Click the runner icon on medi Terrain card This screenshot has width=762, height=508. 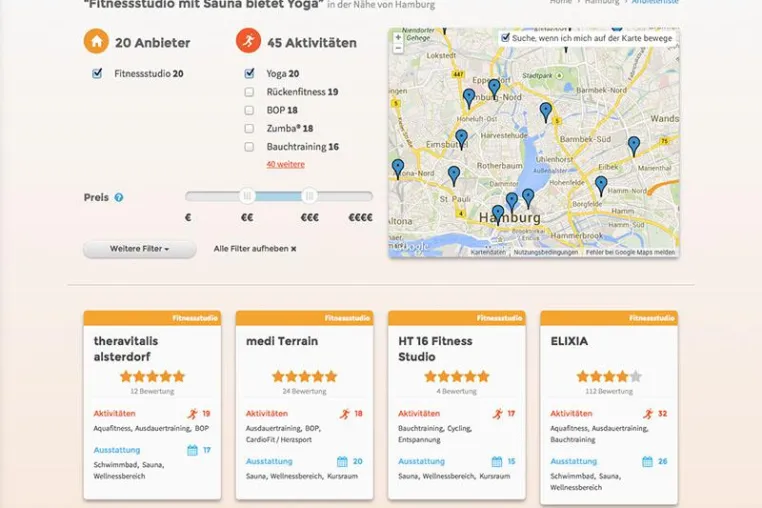pyautogui.click(x=345, y=414)
